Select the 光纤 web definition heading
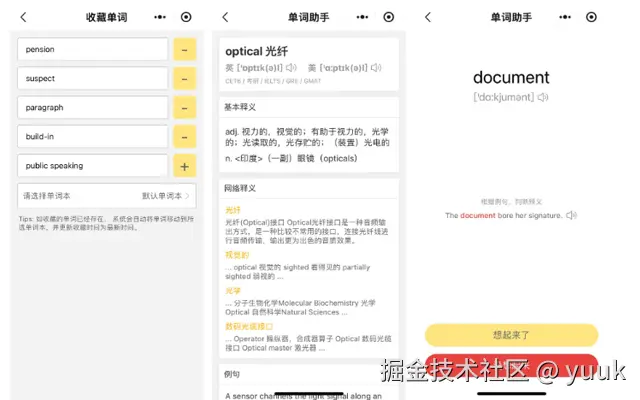 tap(233, 210)
